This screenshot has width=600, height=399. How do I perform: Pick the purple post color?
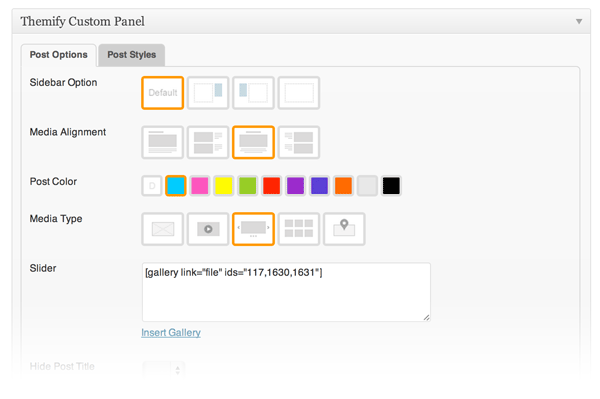click(x=295, y=186)
